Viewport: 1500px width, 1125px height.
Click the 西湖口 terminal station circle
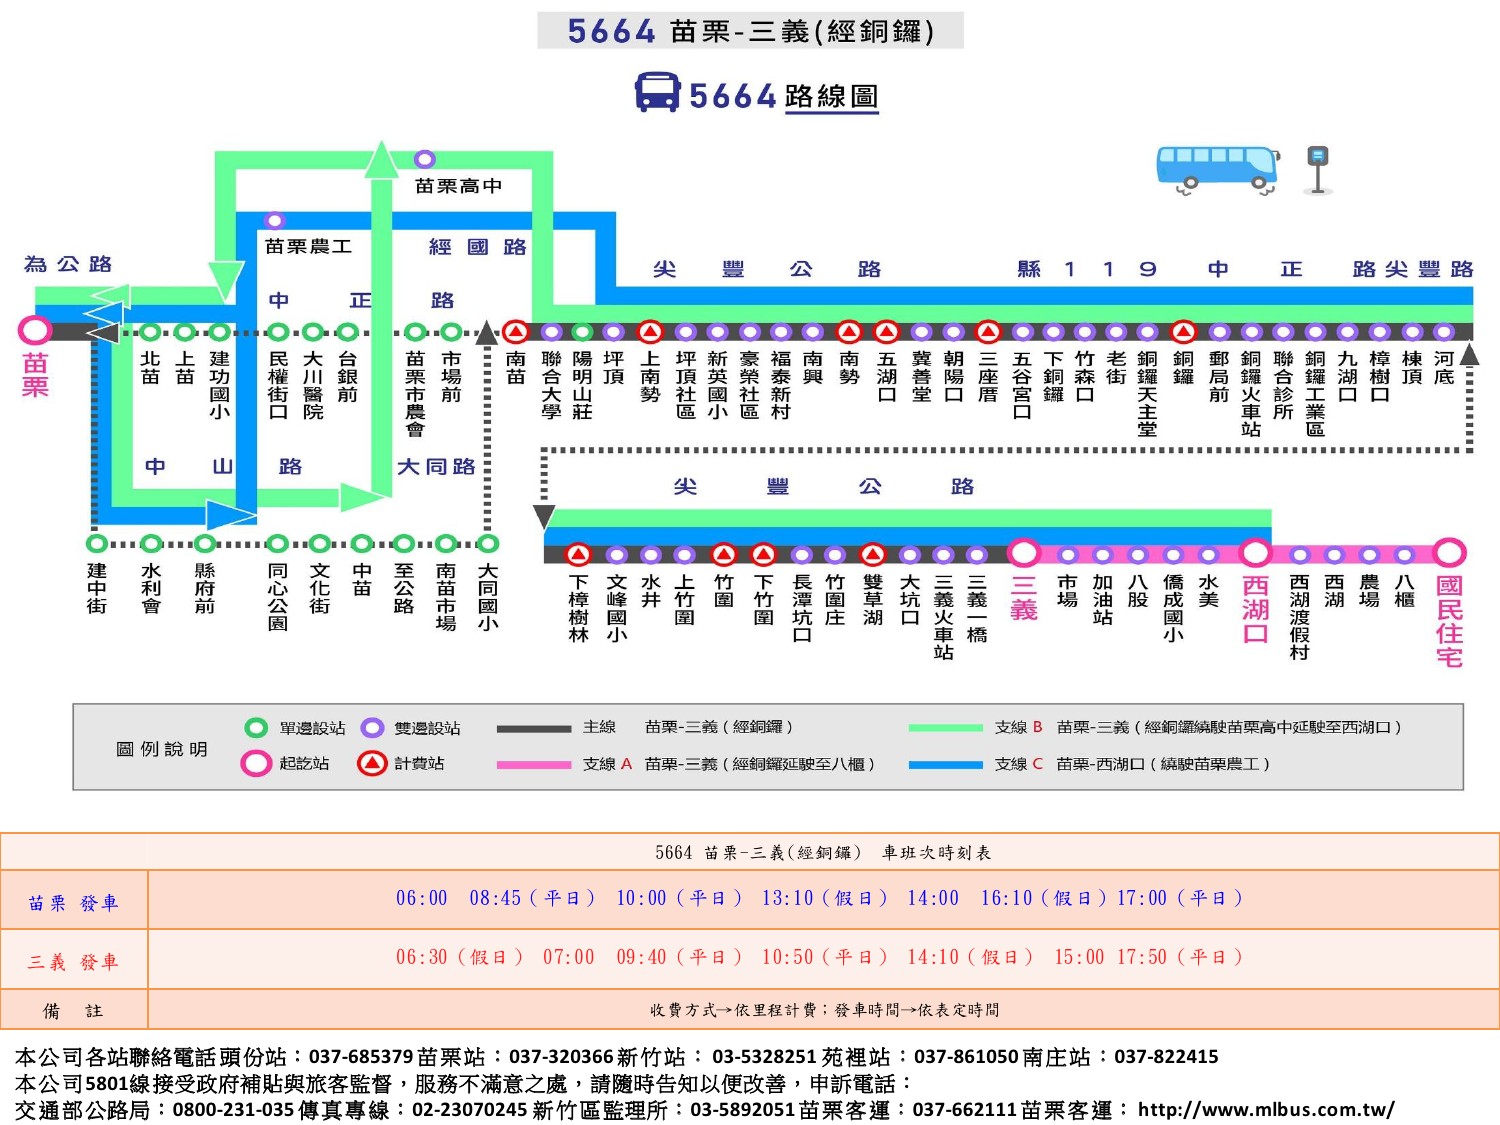pyautogui.click(x=1255, y=553)
